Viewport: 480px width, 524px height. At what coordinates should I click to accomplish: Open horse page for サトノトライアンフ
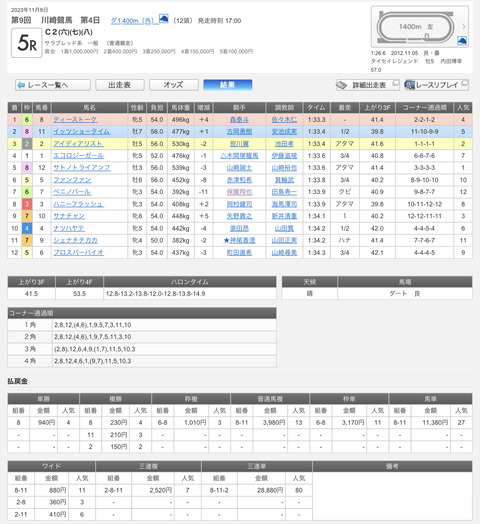(x=82, y=168)
